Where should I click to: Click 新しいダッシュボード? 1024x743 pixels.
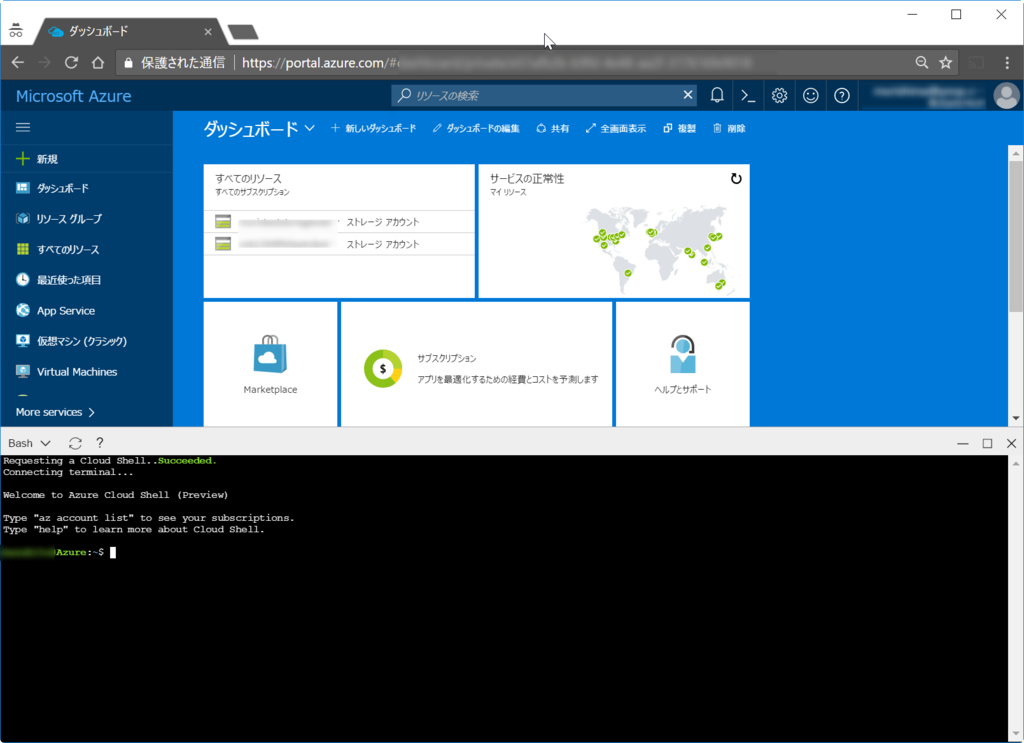tap(374, 129)
